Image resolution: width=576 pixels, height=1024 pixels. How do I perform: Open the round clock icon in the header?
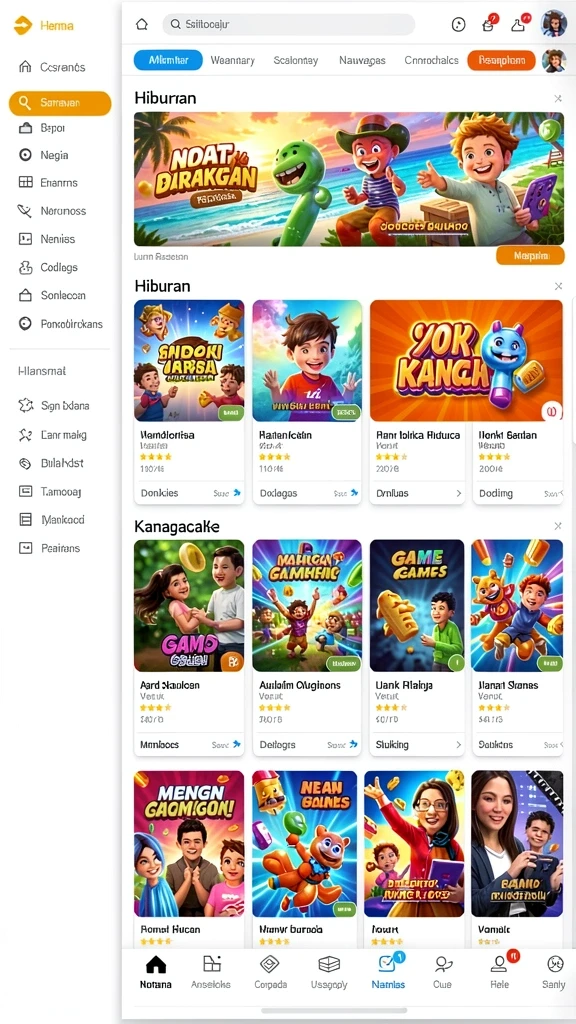[458, 25]
